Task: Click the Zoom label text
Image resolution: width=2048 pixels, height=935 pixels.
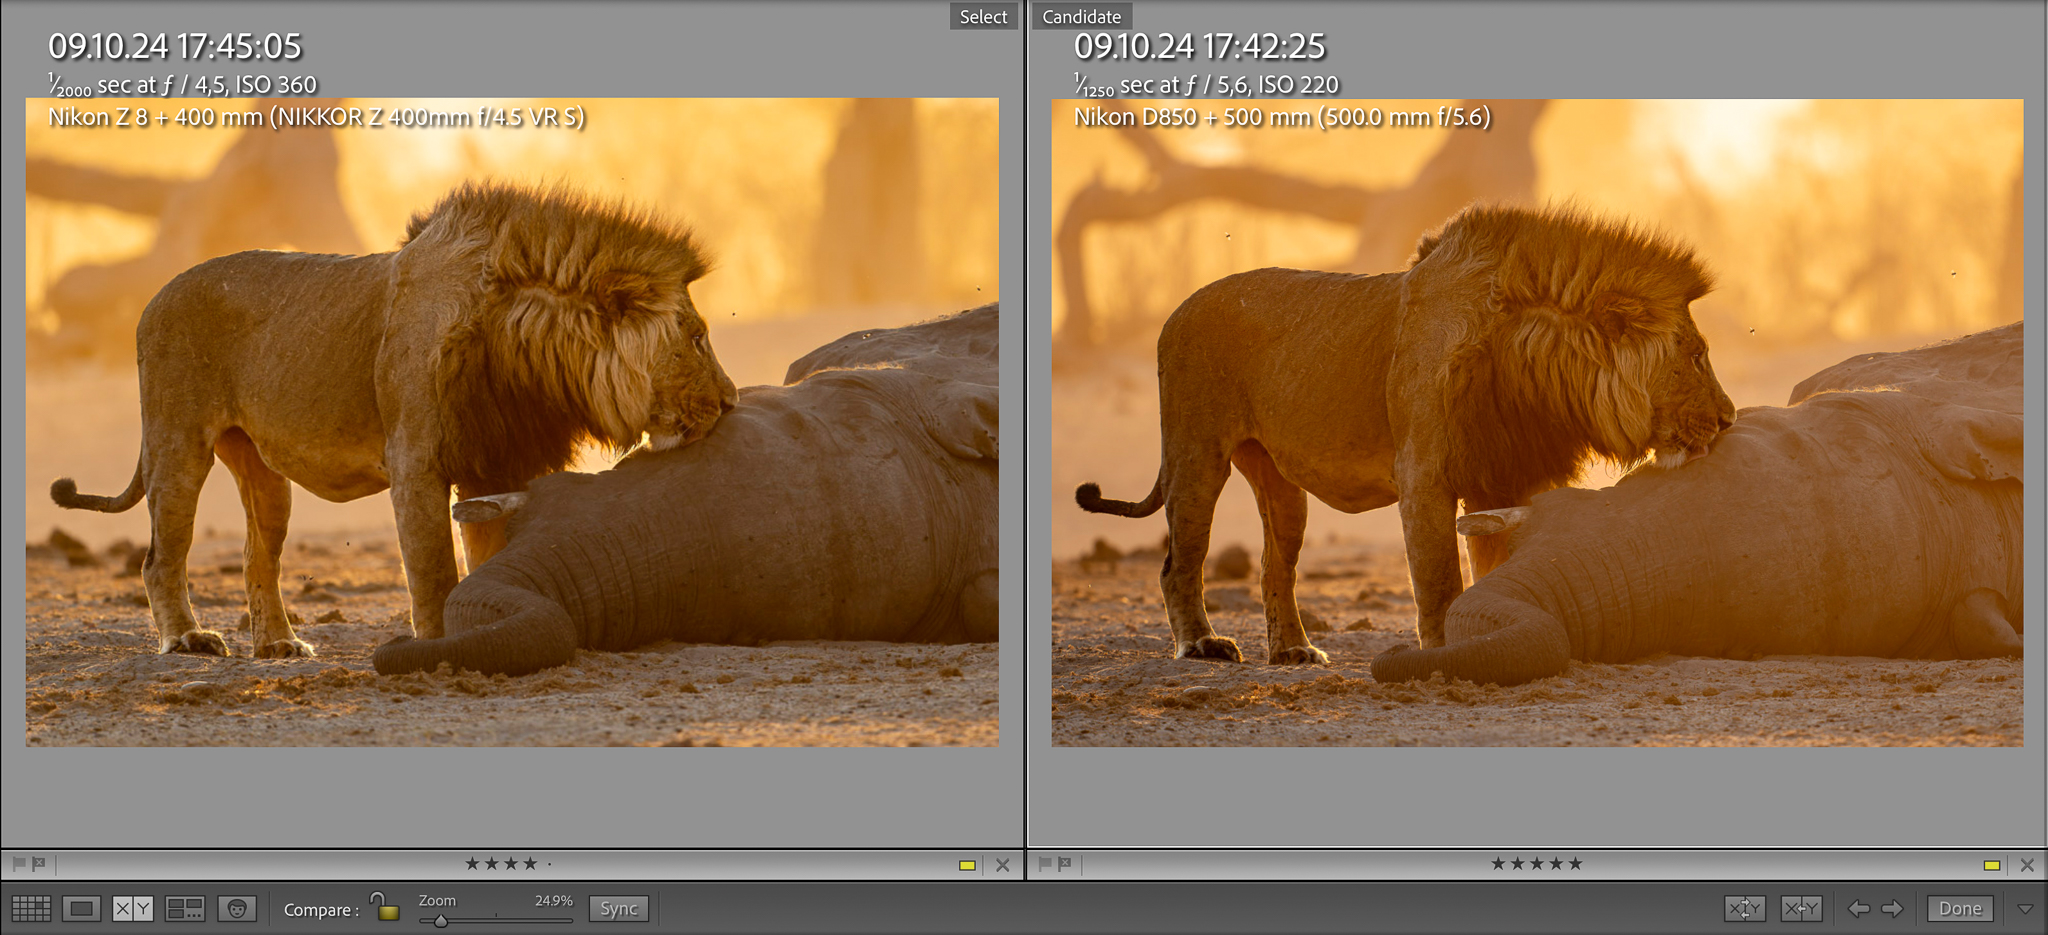Action: pyautogui.click(x=437, y=901)
